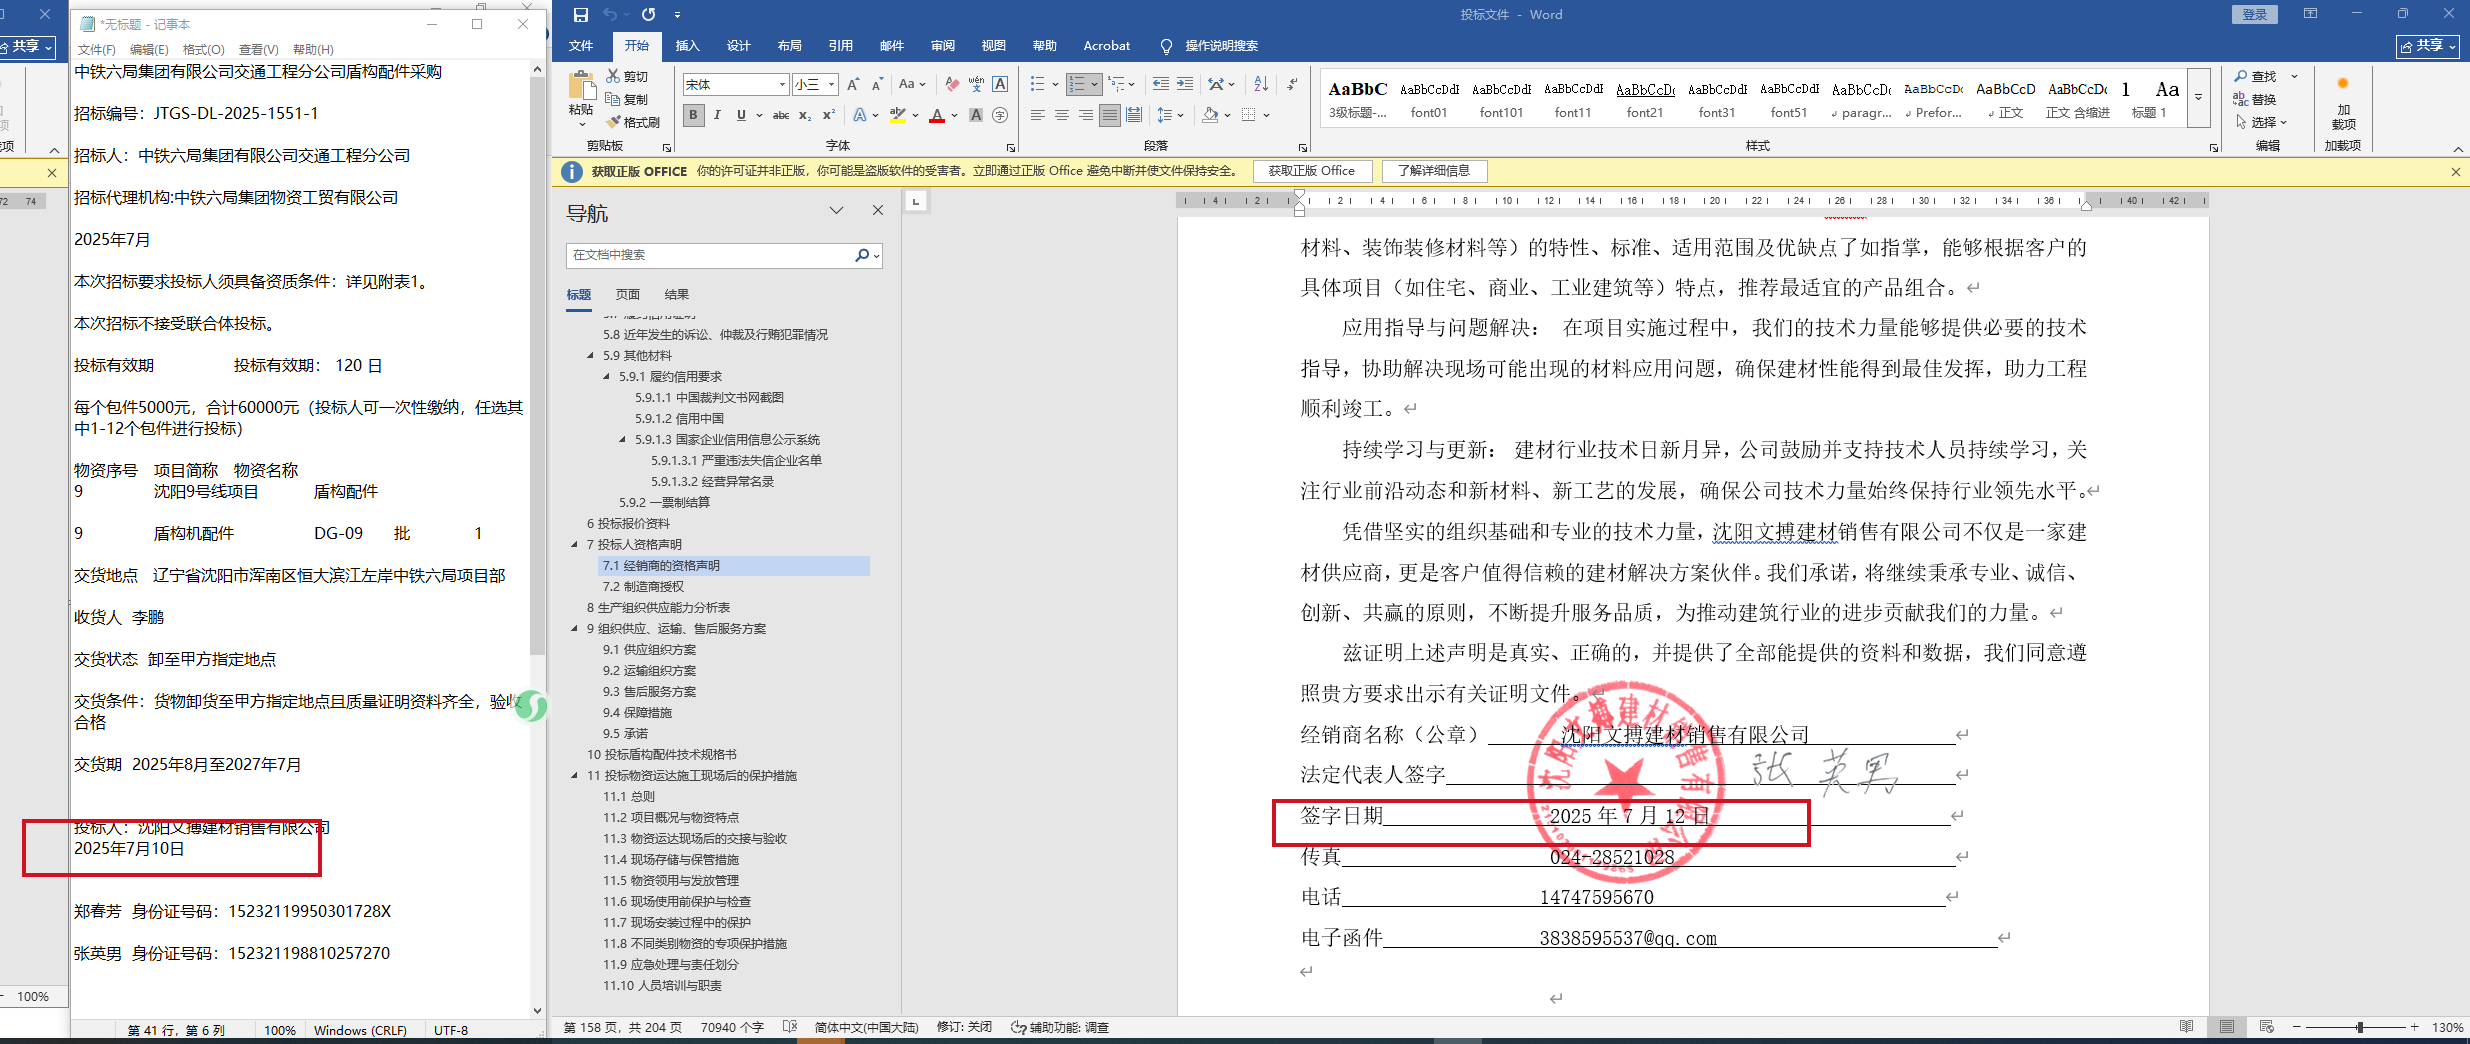Go to heading 7.2 制造商授权
The height and width of the screenshot is (1044, 2470).
(644, 587)
